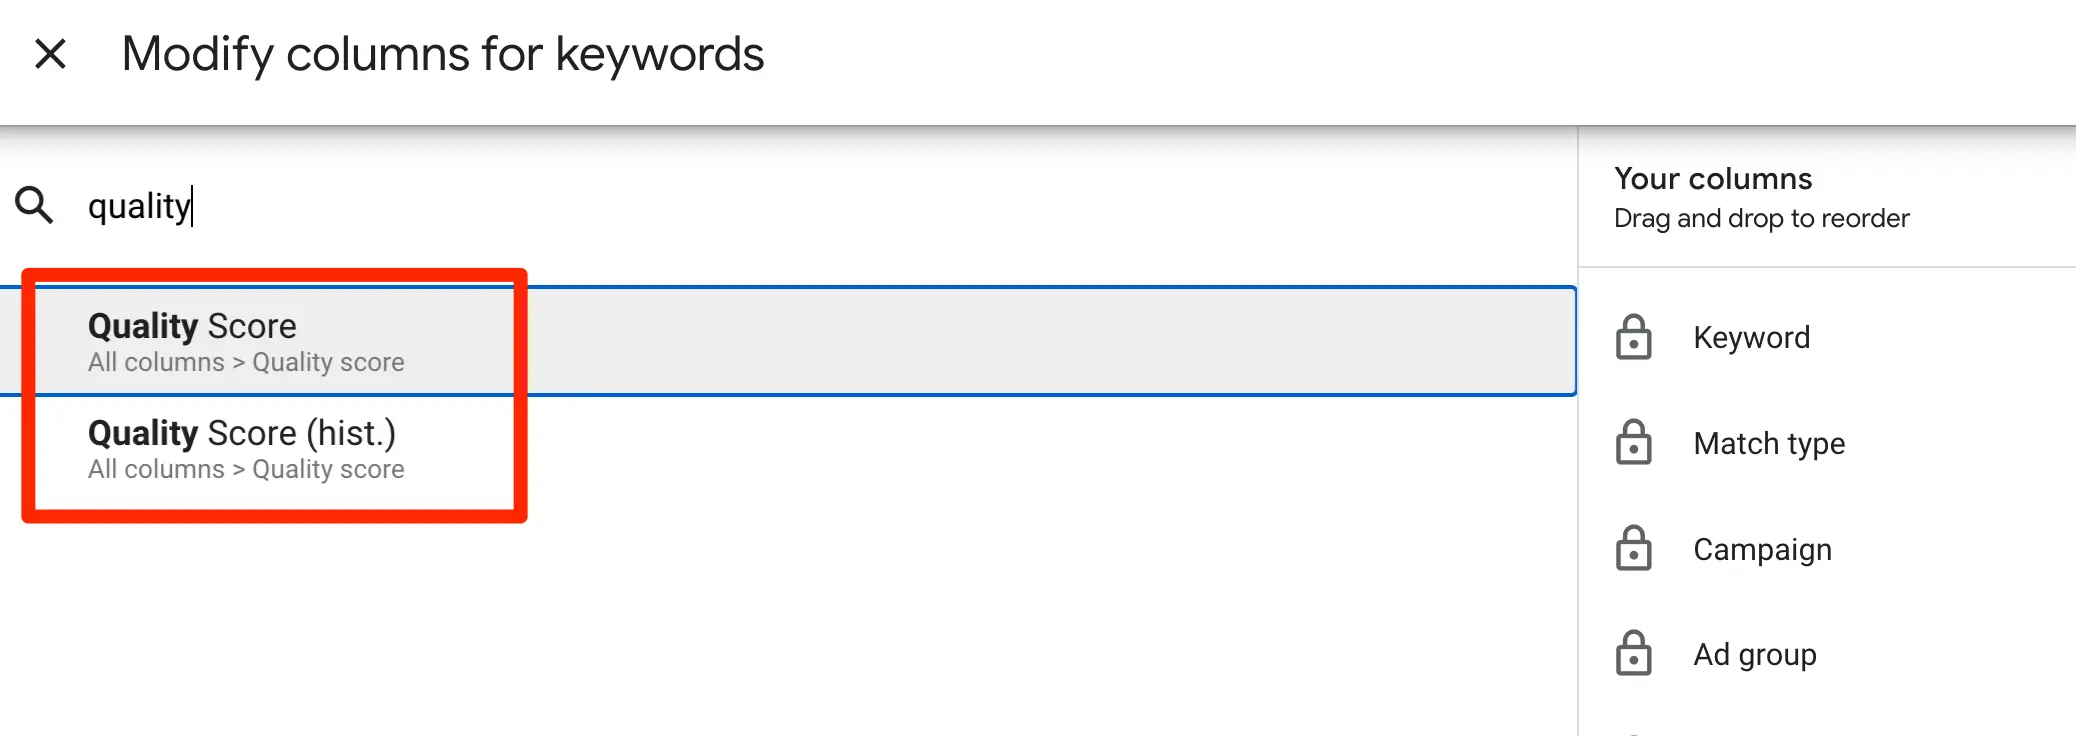This screenshot has width=2076, height=736.
Task: Click the breadcrumb path under Quality Score (hist.)
Action: [x=246, y=469]
